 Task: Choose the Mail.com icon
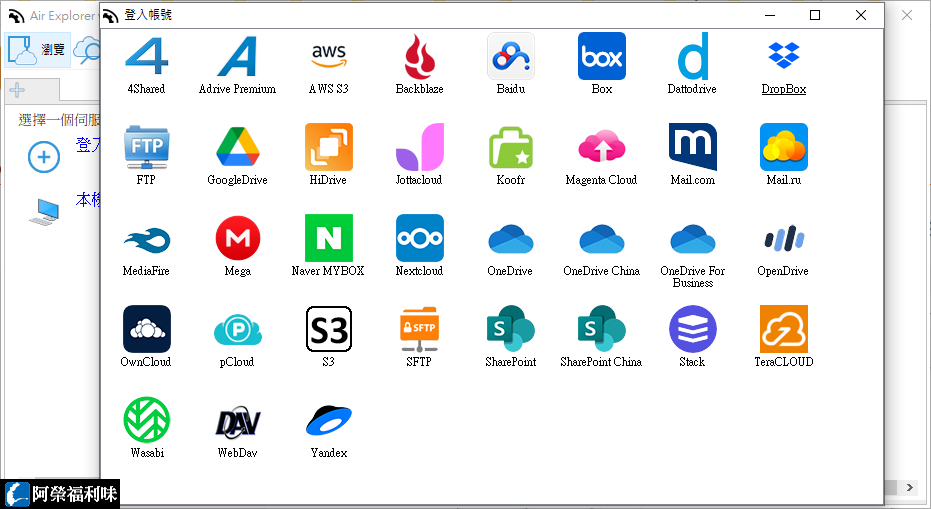point(693,147)
